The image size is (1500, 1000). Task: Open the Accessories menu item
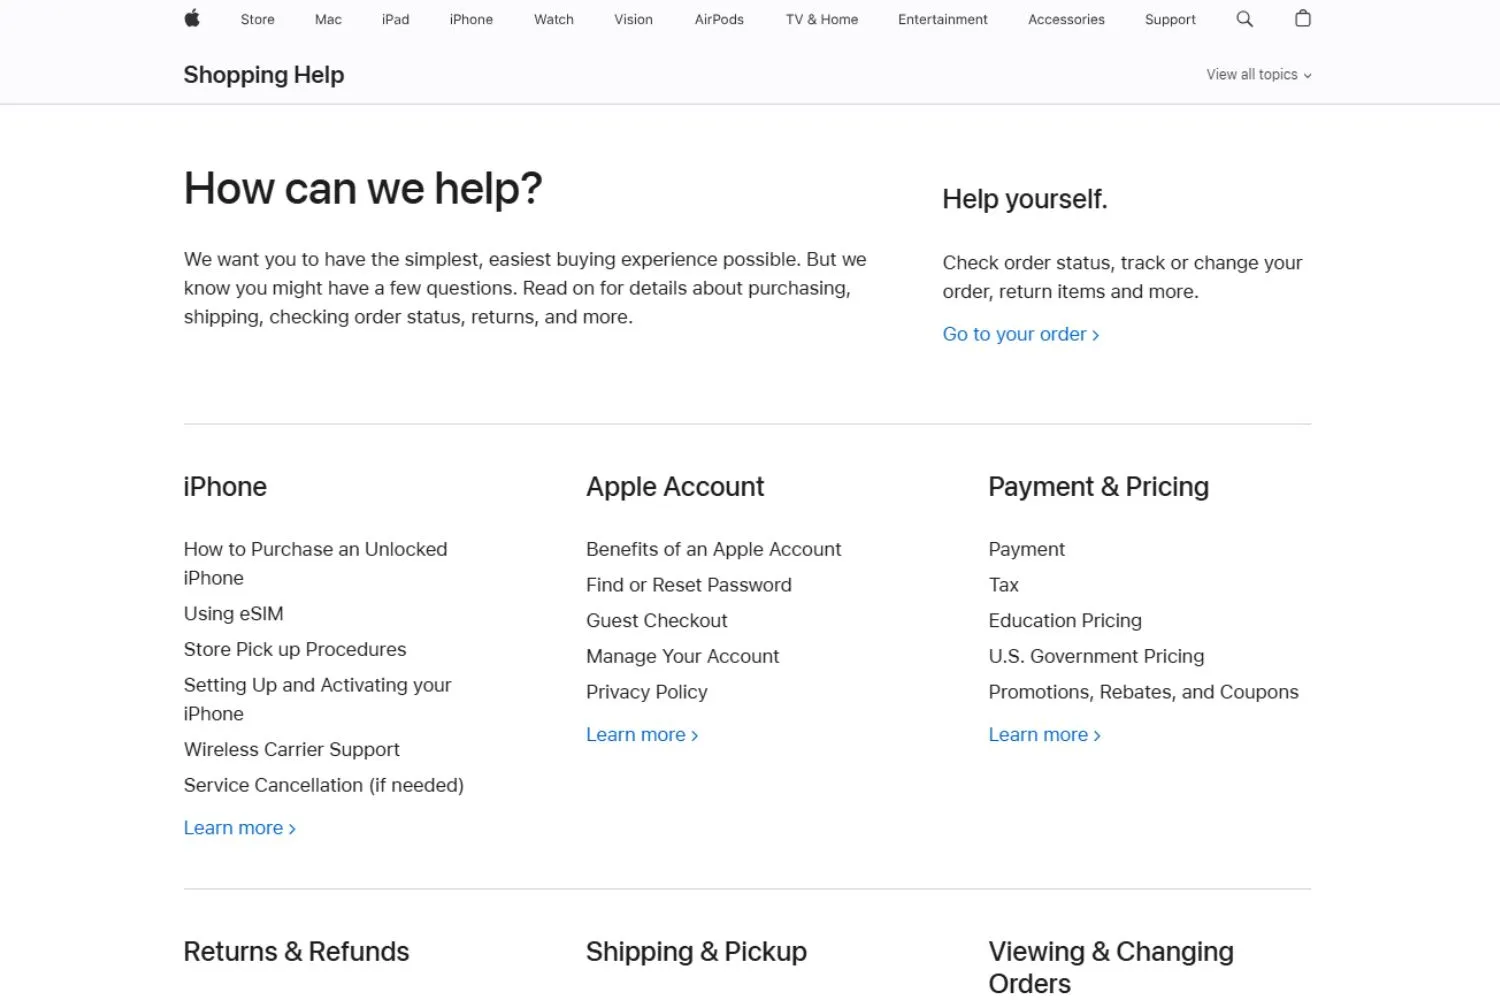1066,19
